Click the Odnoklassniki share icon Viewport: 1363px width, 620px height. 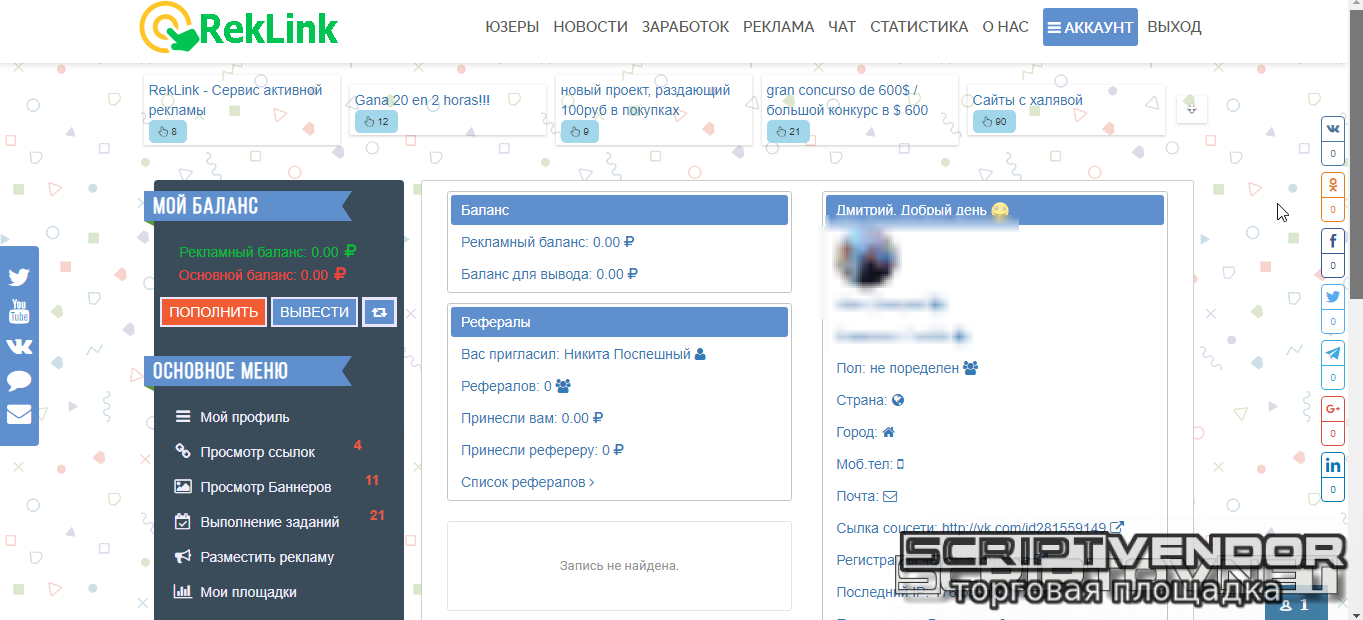tap(1333, 186)
